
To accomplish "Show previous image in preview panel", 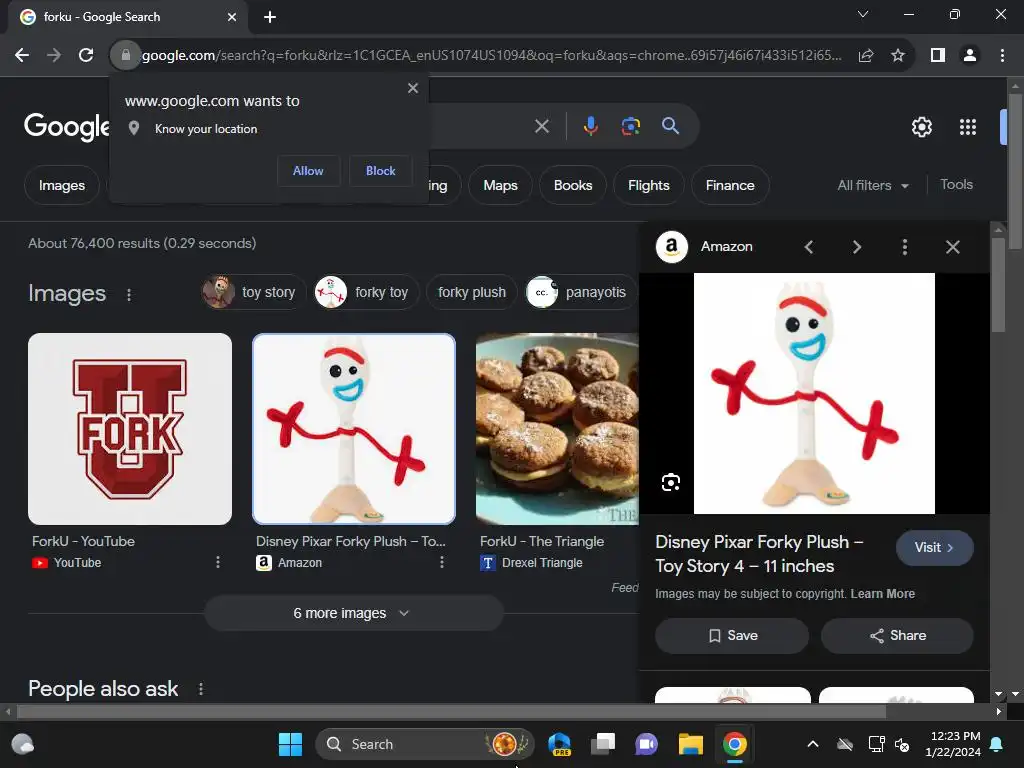I will click(808, 247).
